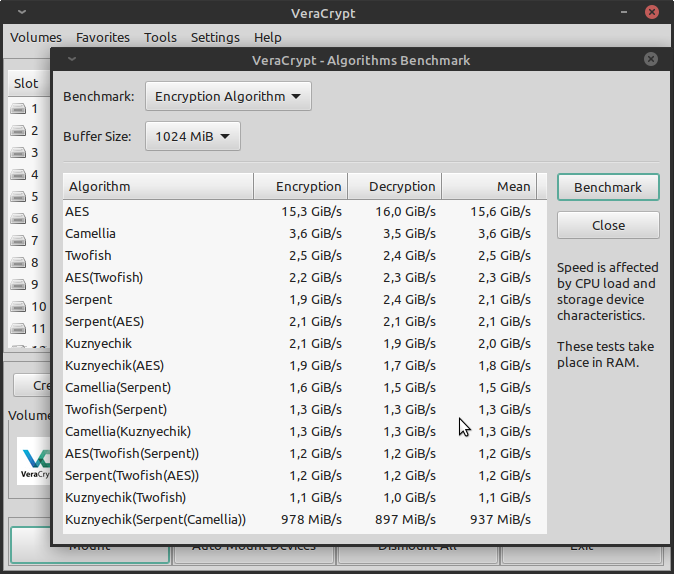The height and width of the screenshot is (574, 674).
Task: Sort by the Algorithm column header
Action: pos(158,187)
